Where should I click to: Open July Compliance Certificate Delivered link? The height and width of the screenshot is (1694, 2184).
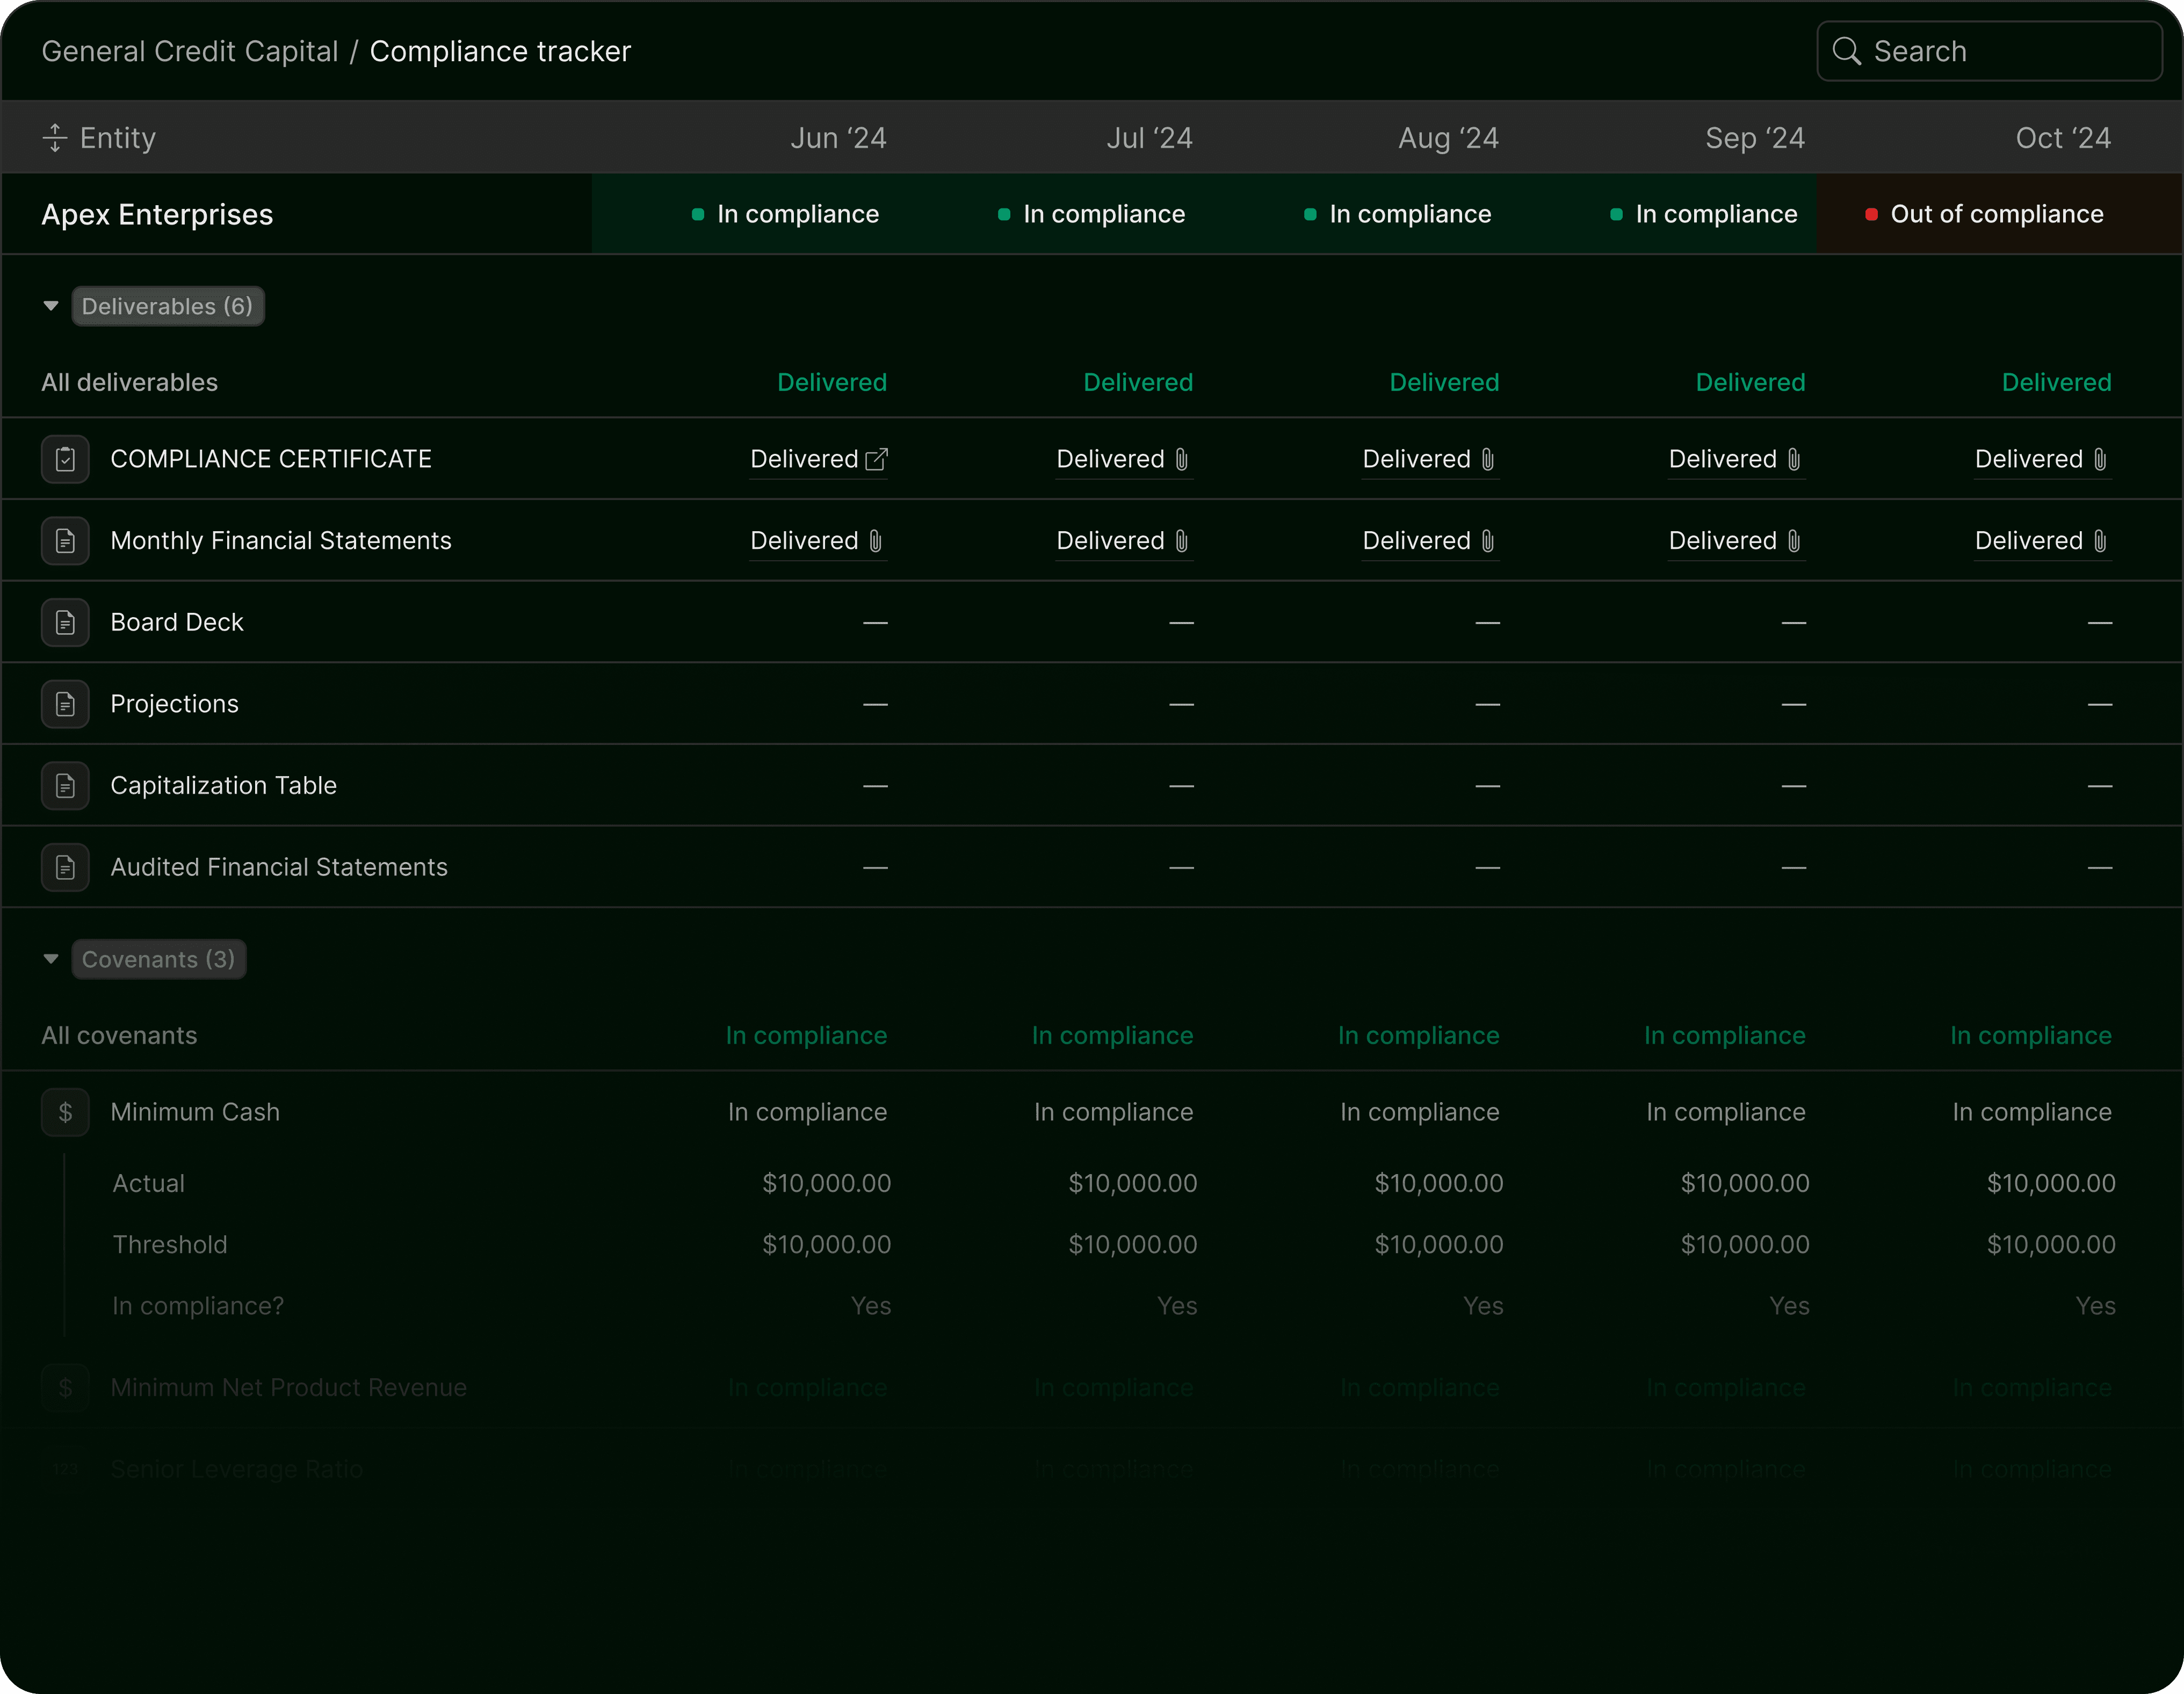tap(1110, 459)
